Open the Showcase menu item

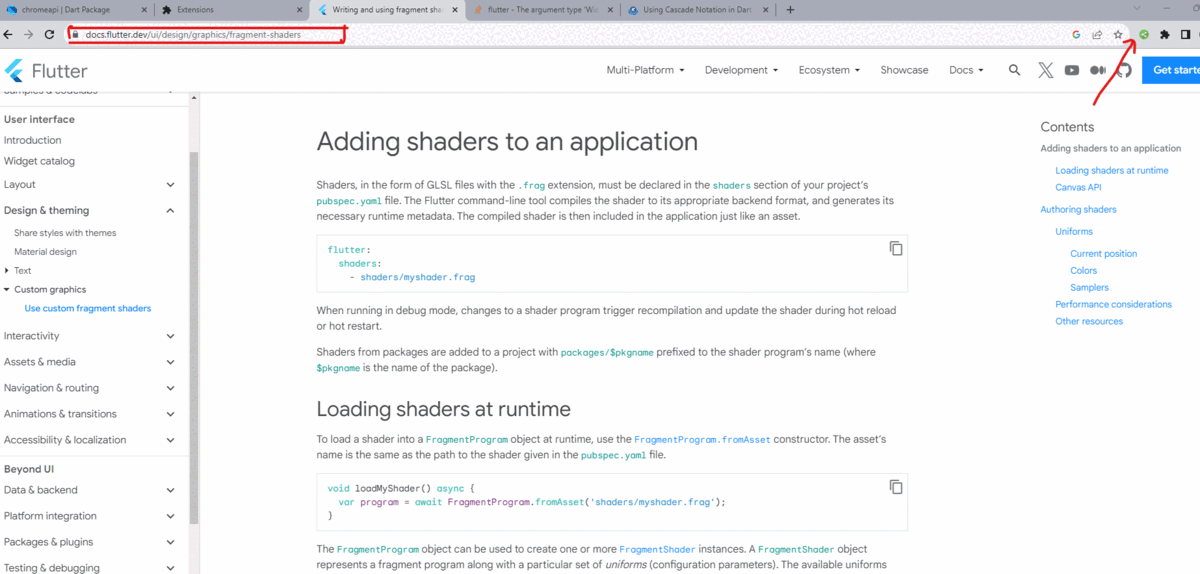[904, 70]
